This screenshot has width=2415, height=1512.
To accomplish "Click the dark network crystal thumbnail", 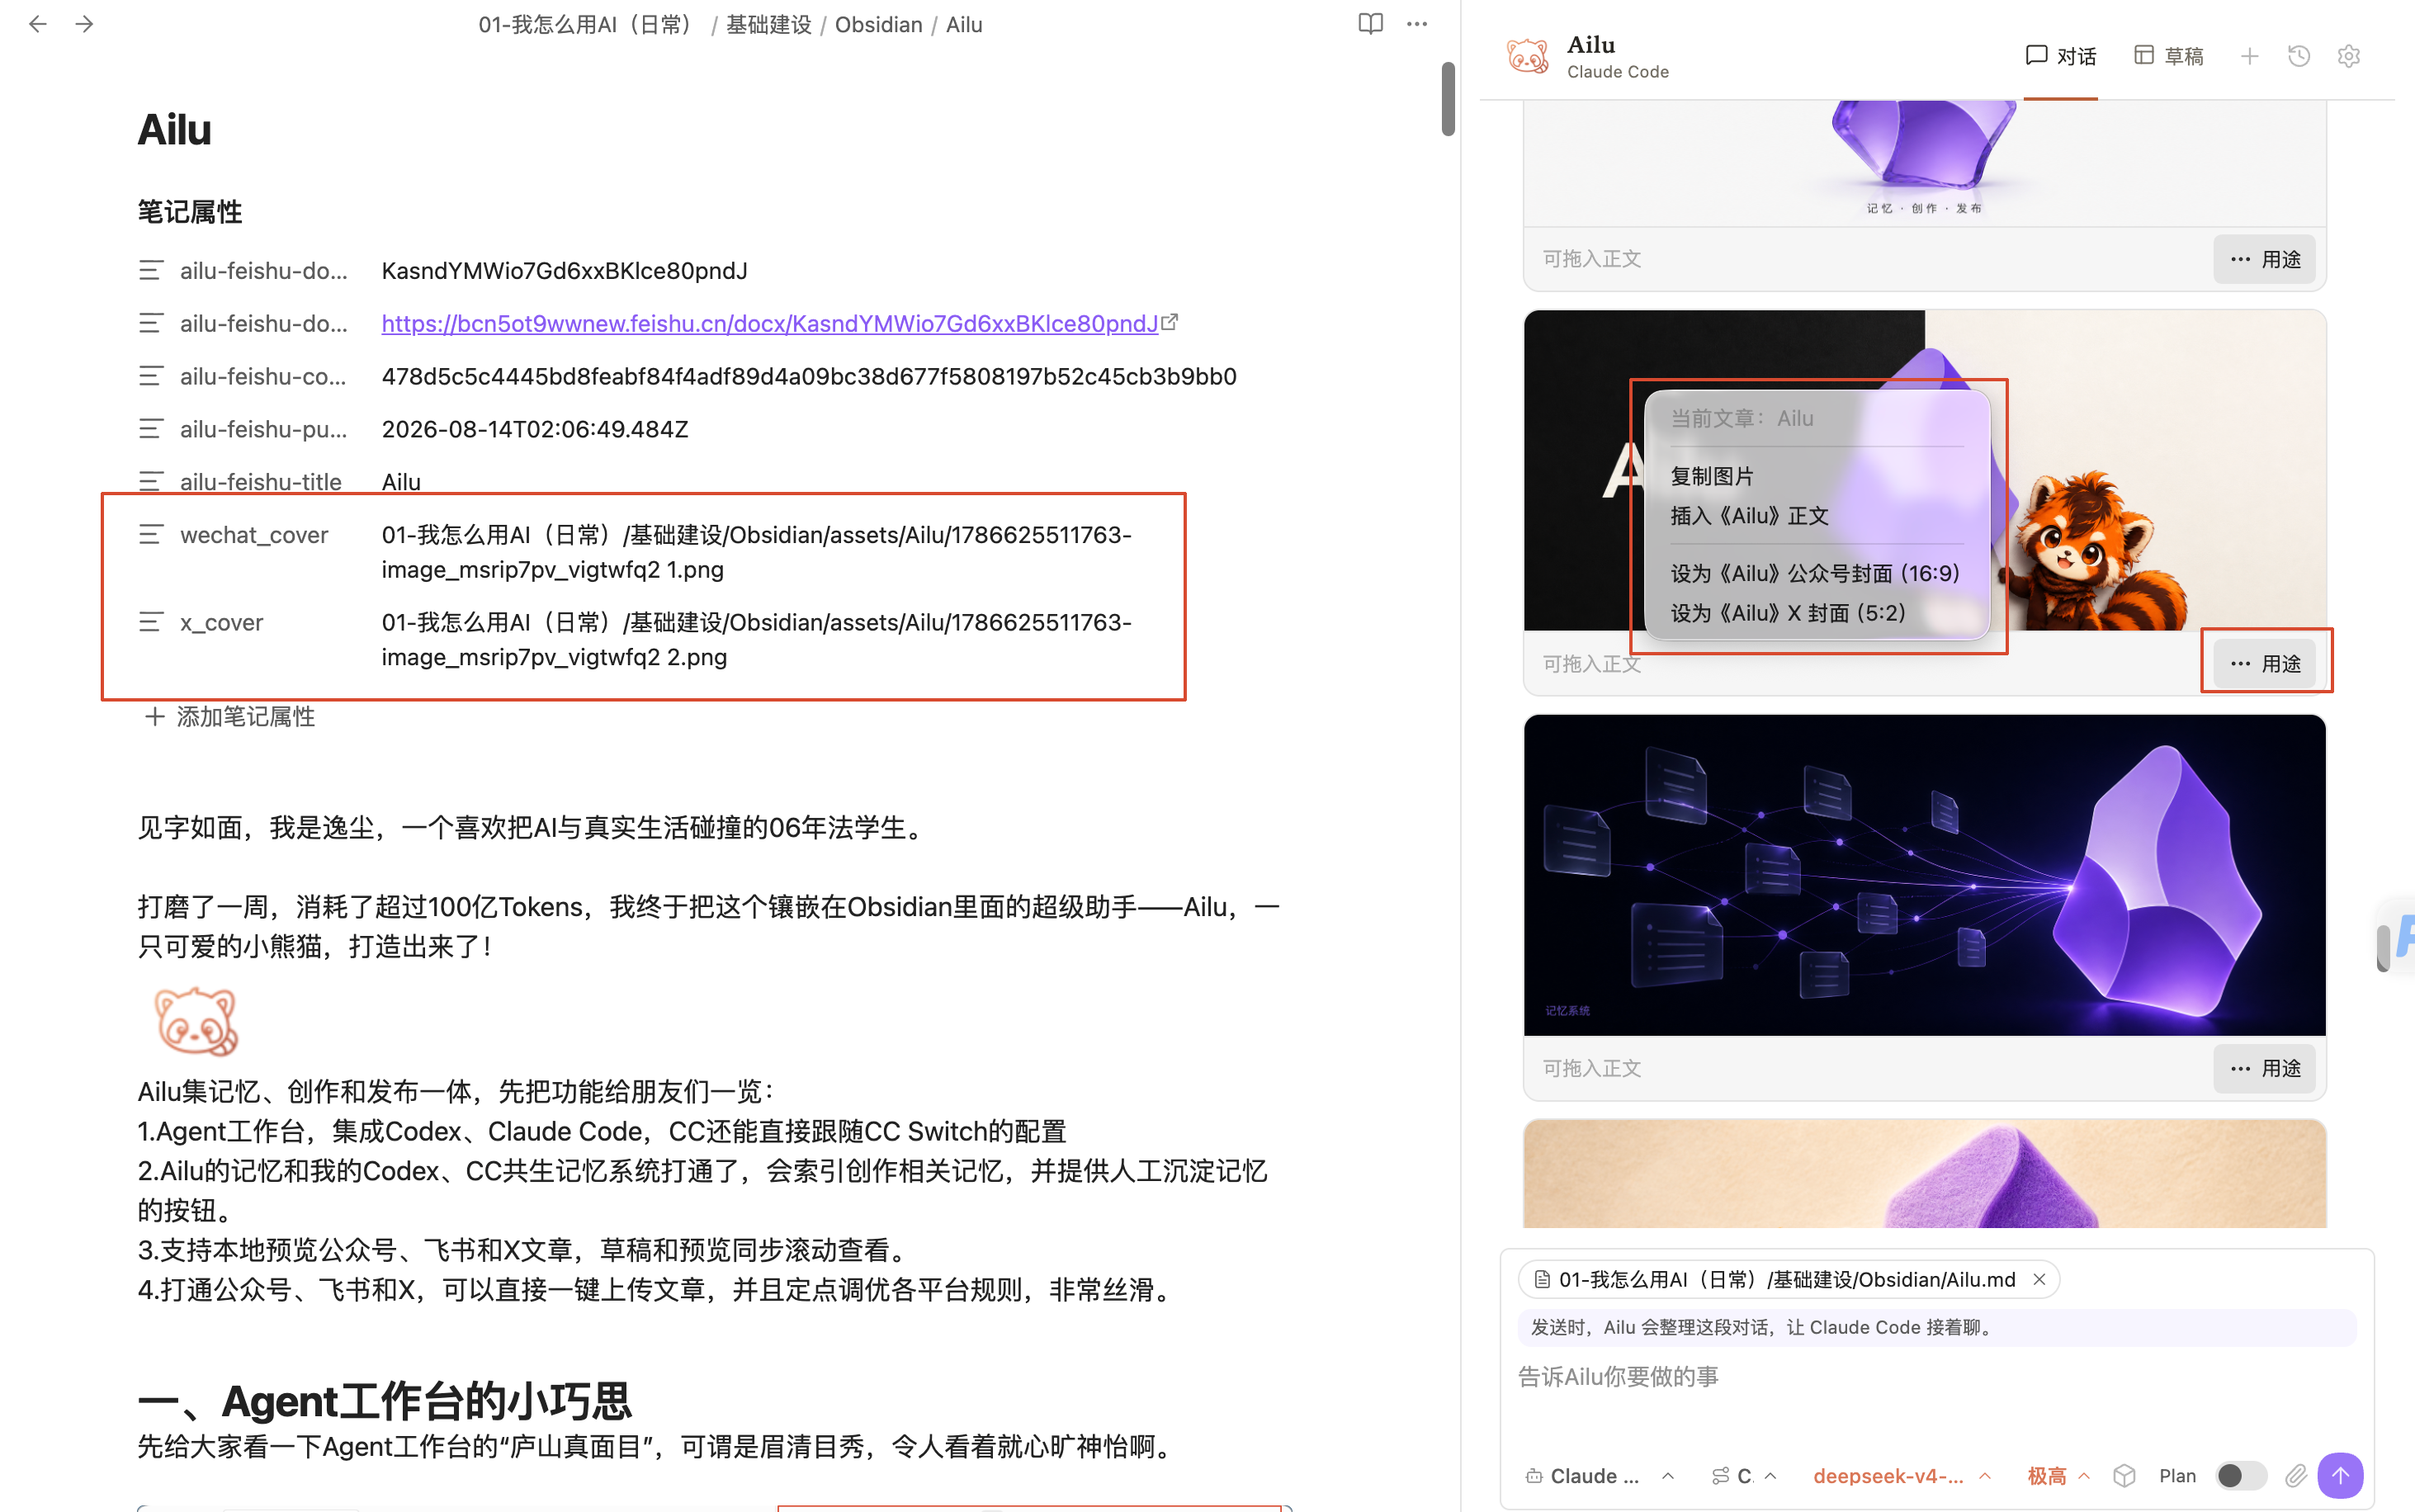I will click(1924, 875).
